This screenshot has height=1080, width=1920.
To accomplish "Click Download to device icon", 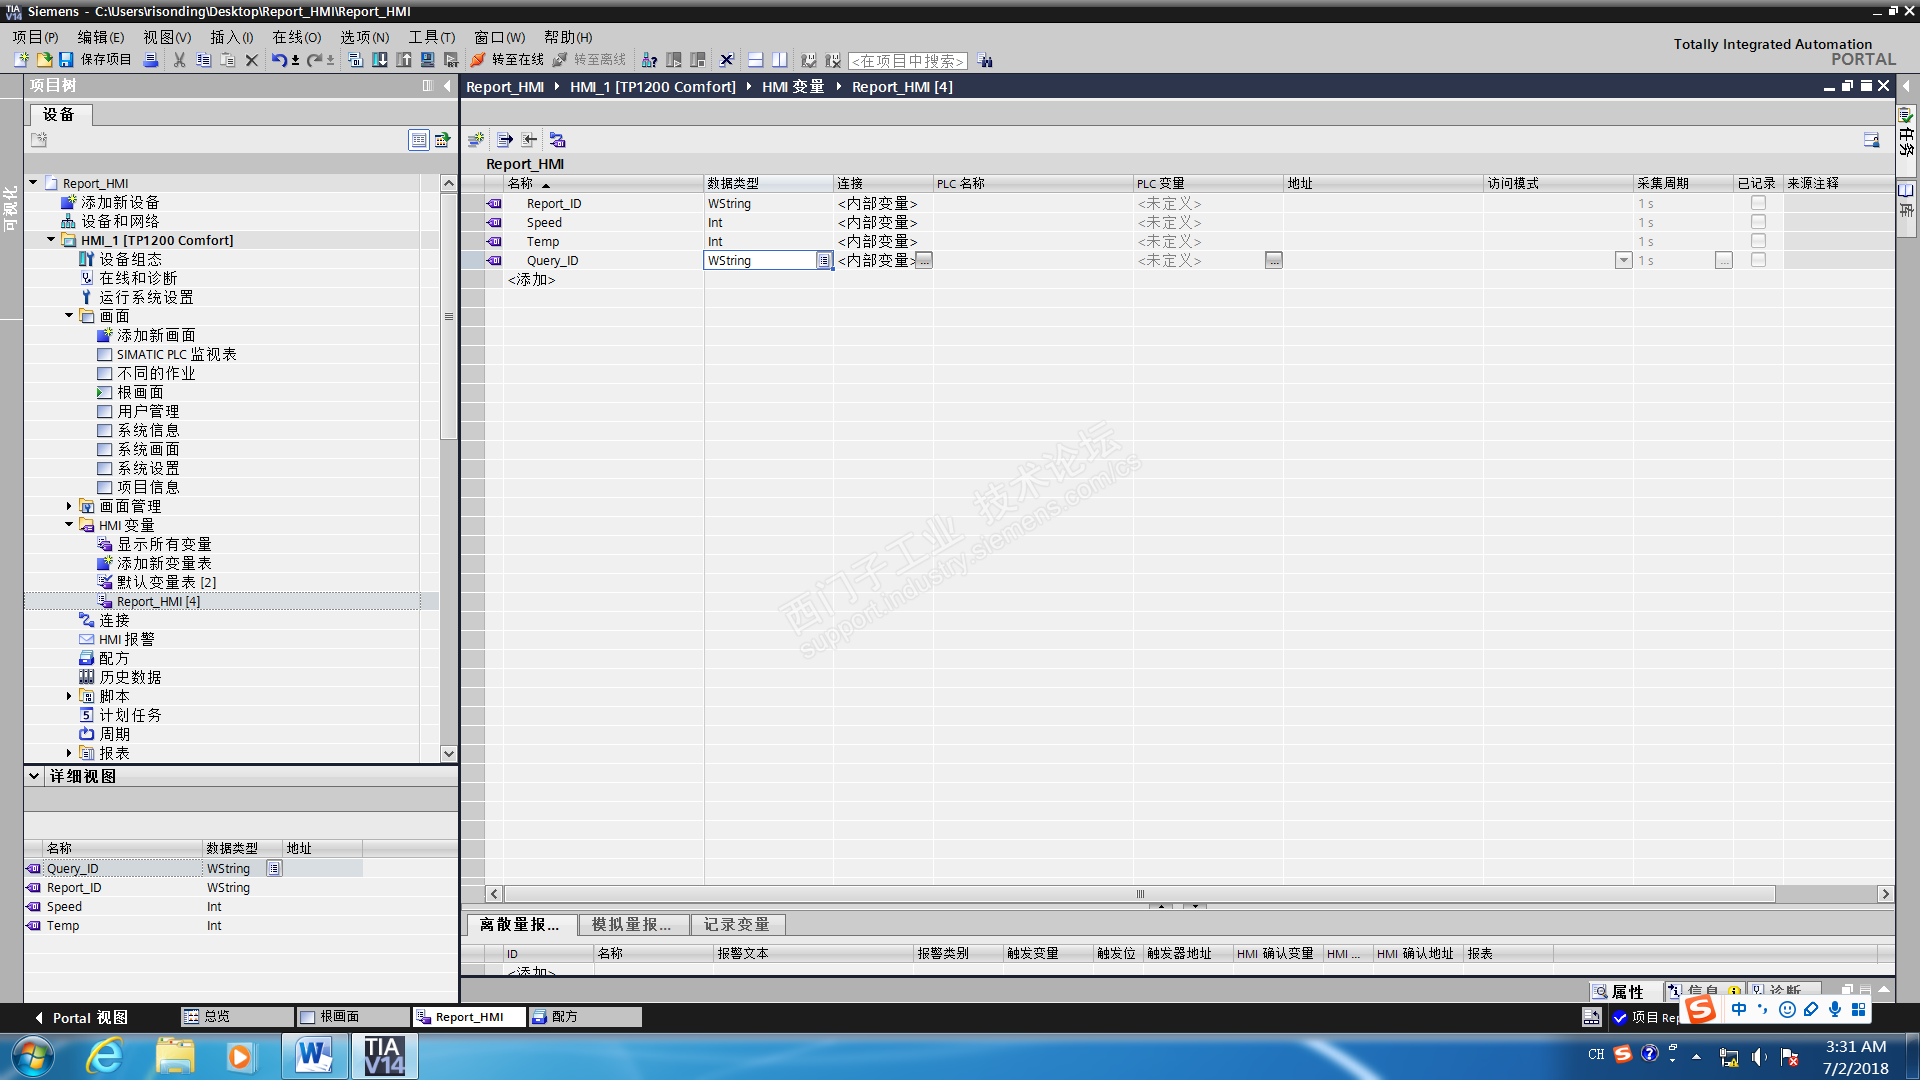I will (380, 60).
